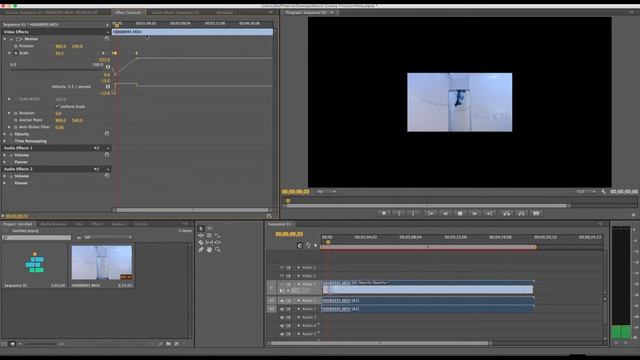Select the Rolling Edit tool
The image size is (640, 360).
click(x=209, y=236)
